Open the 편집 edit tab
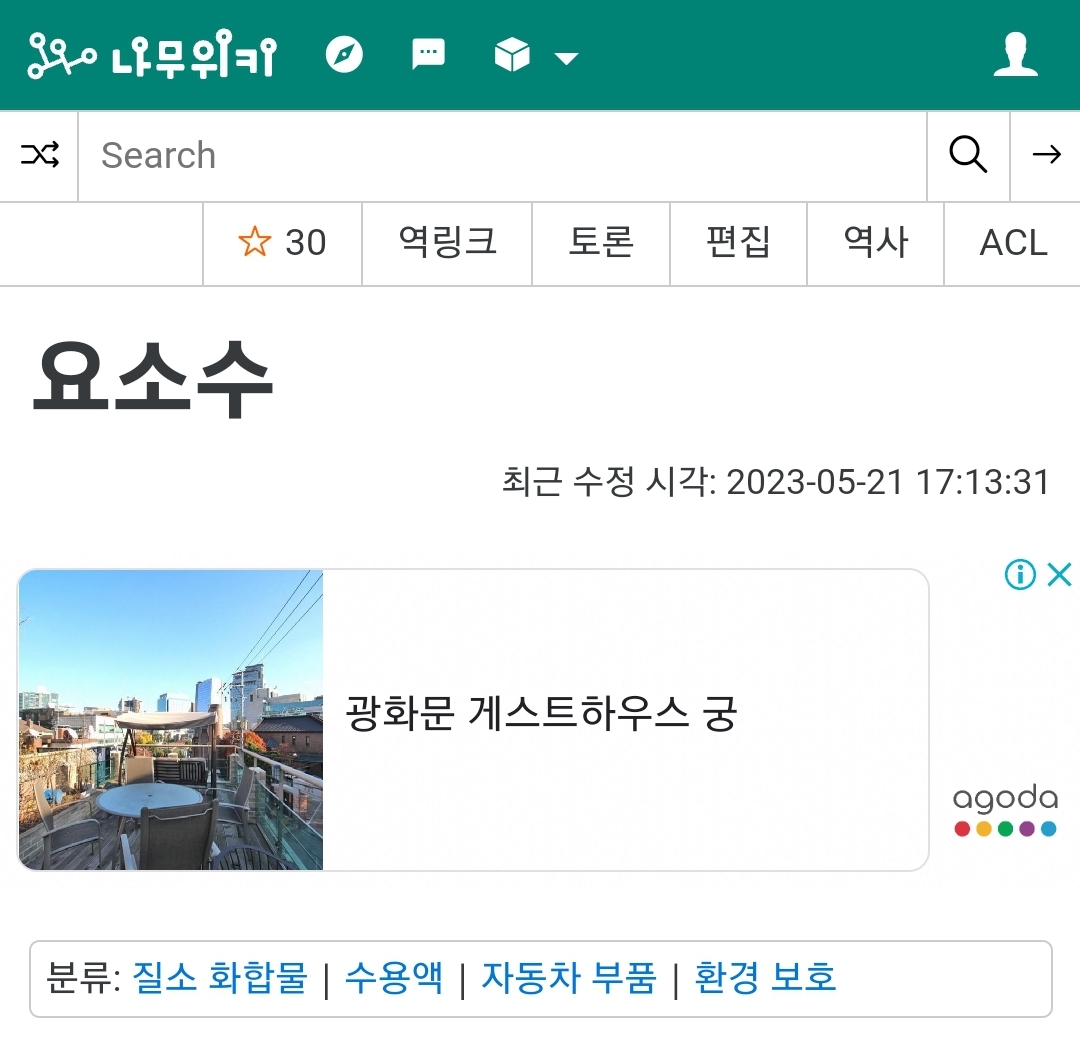Screen dimensions: 1080x1042 pos(738,243)
